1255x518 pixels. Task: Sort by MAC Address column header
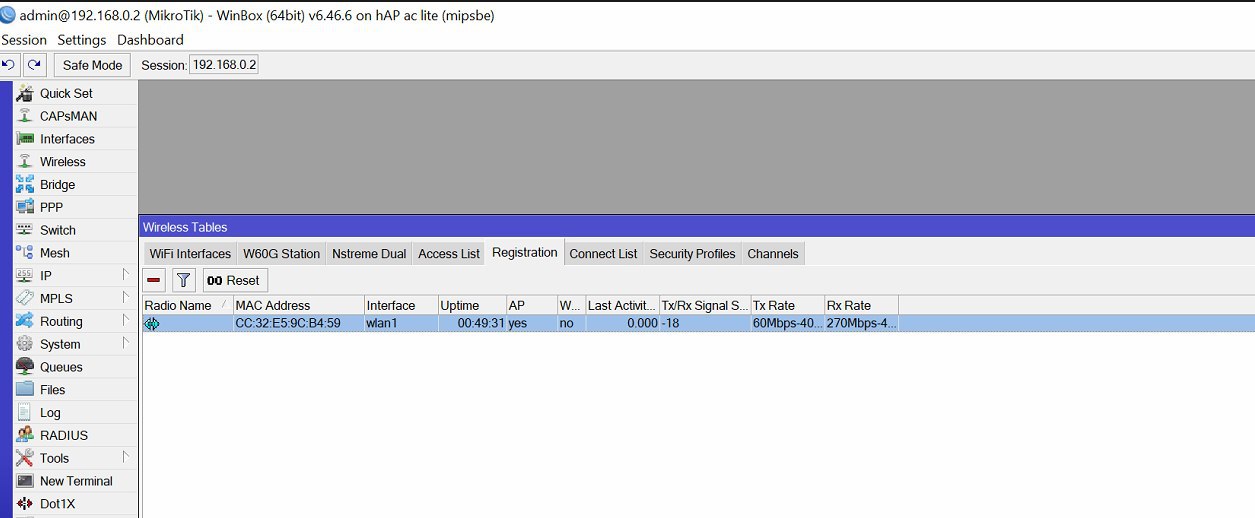pyautogui.click(x=298, y=305)
